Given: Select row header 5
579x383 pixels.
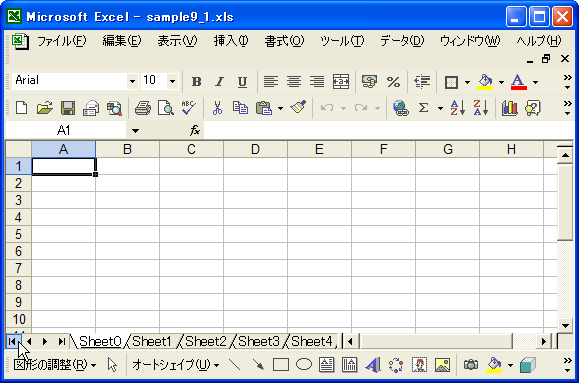Looking at the screenshot, I should coord(18,234).
